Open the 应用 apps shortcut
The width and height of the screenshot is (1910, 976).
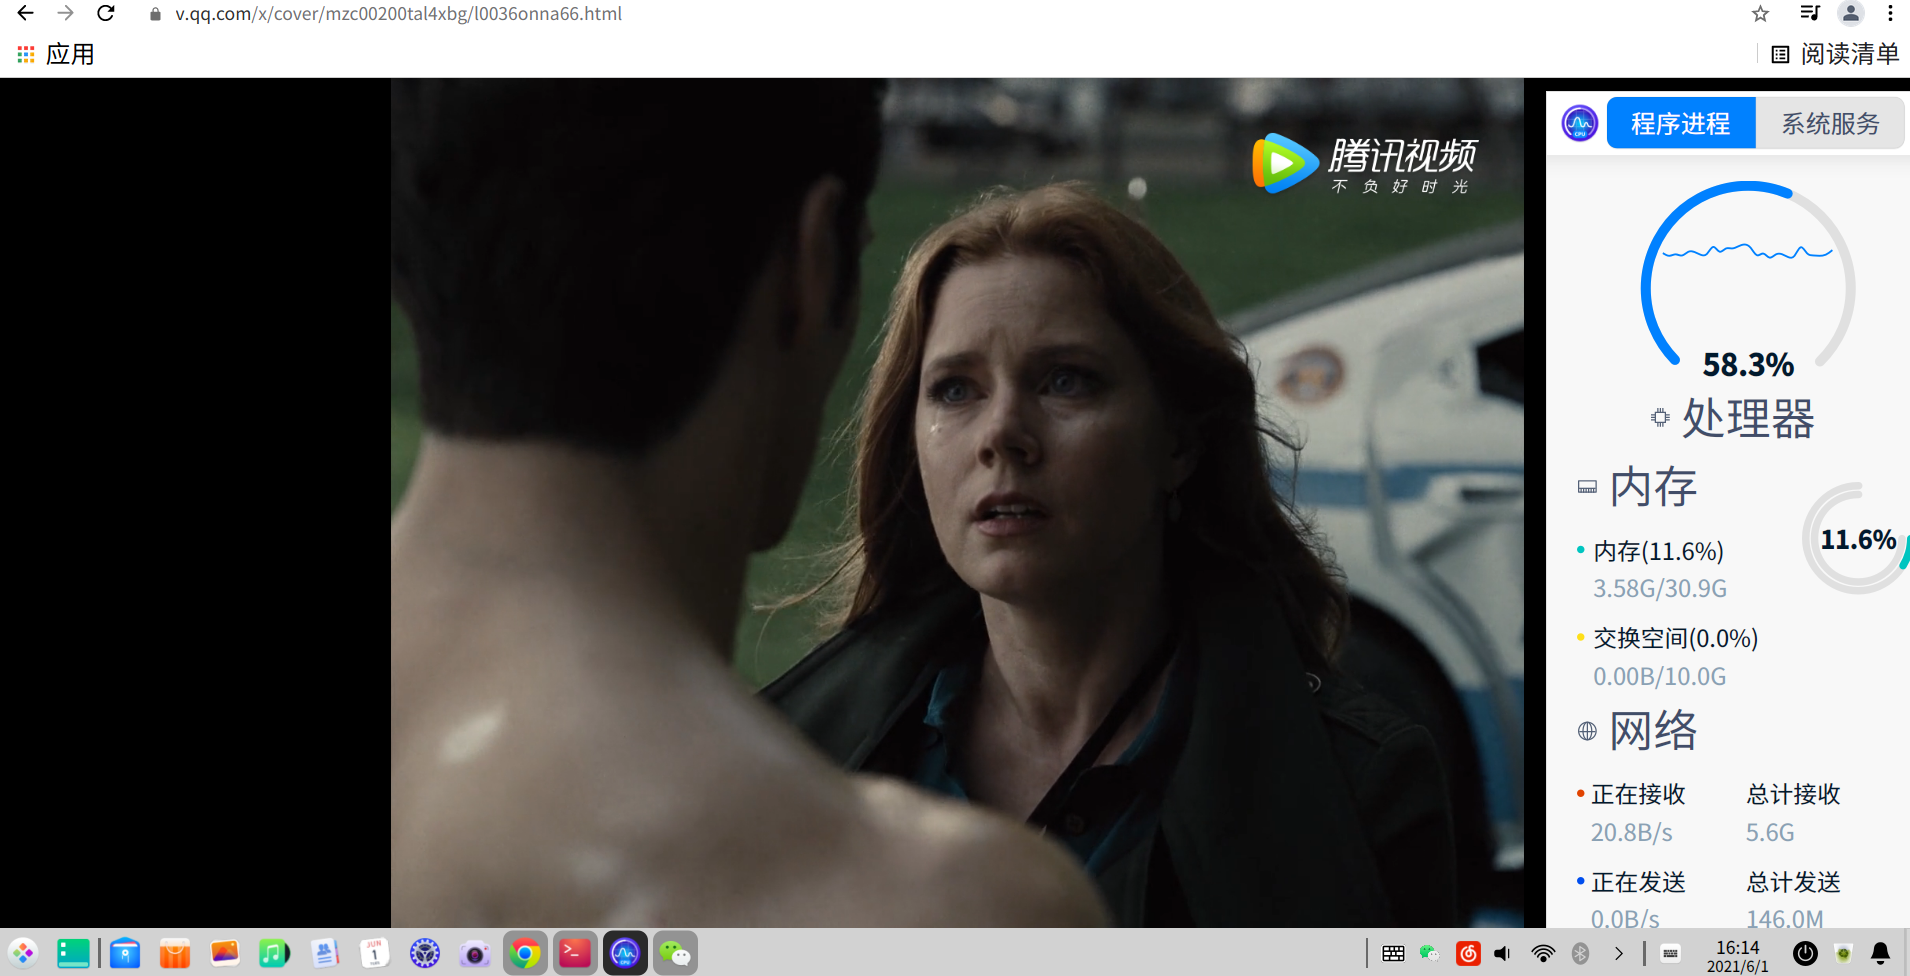pos(56,54)
